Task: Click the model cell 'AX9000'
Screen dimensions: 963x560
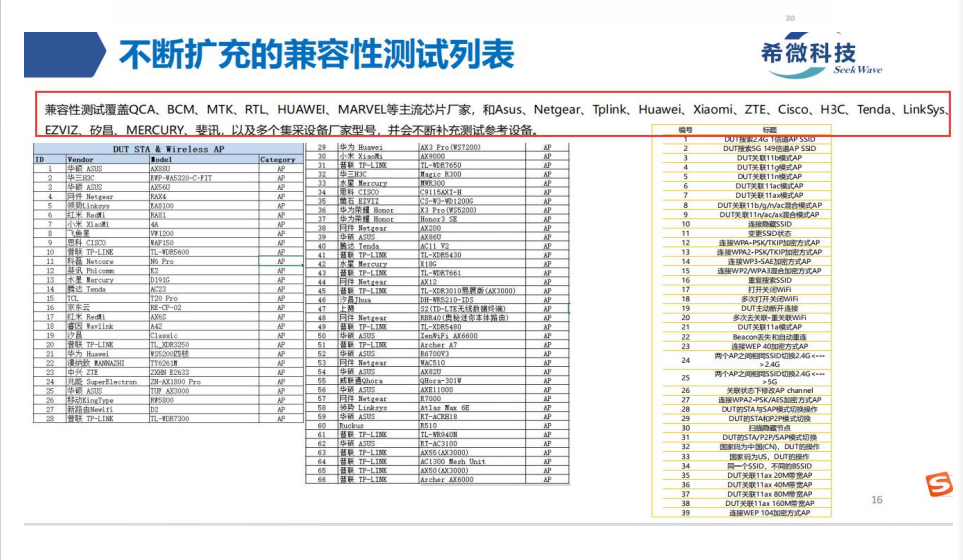Action: coord(431,156)
